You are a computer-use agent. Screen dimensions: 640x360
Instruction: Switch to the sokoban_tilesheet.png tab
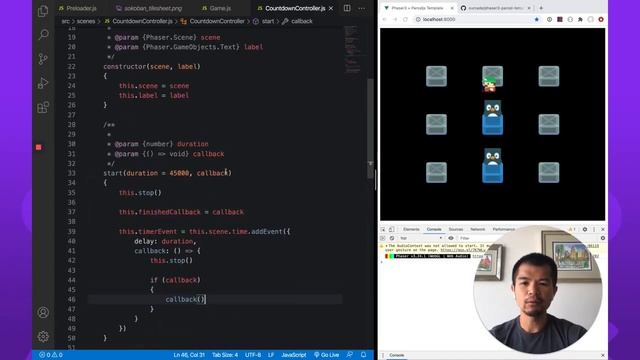[x=149, y=8]
